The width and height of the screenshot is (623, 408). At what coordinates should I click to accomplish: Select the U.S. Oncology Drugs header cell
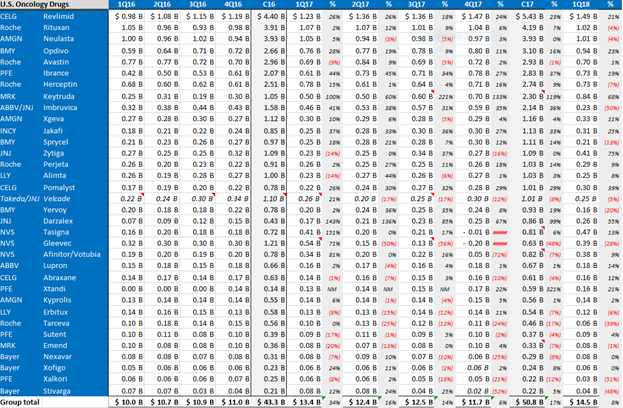click(40, 5)
